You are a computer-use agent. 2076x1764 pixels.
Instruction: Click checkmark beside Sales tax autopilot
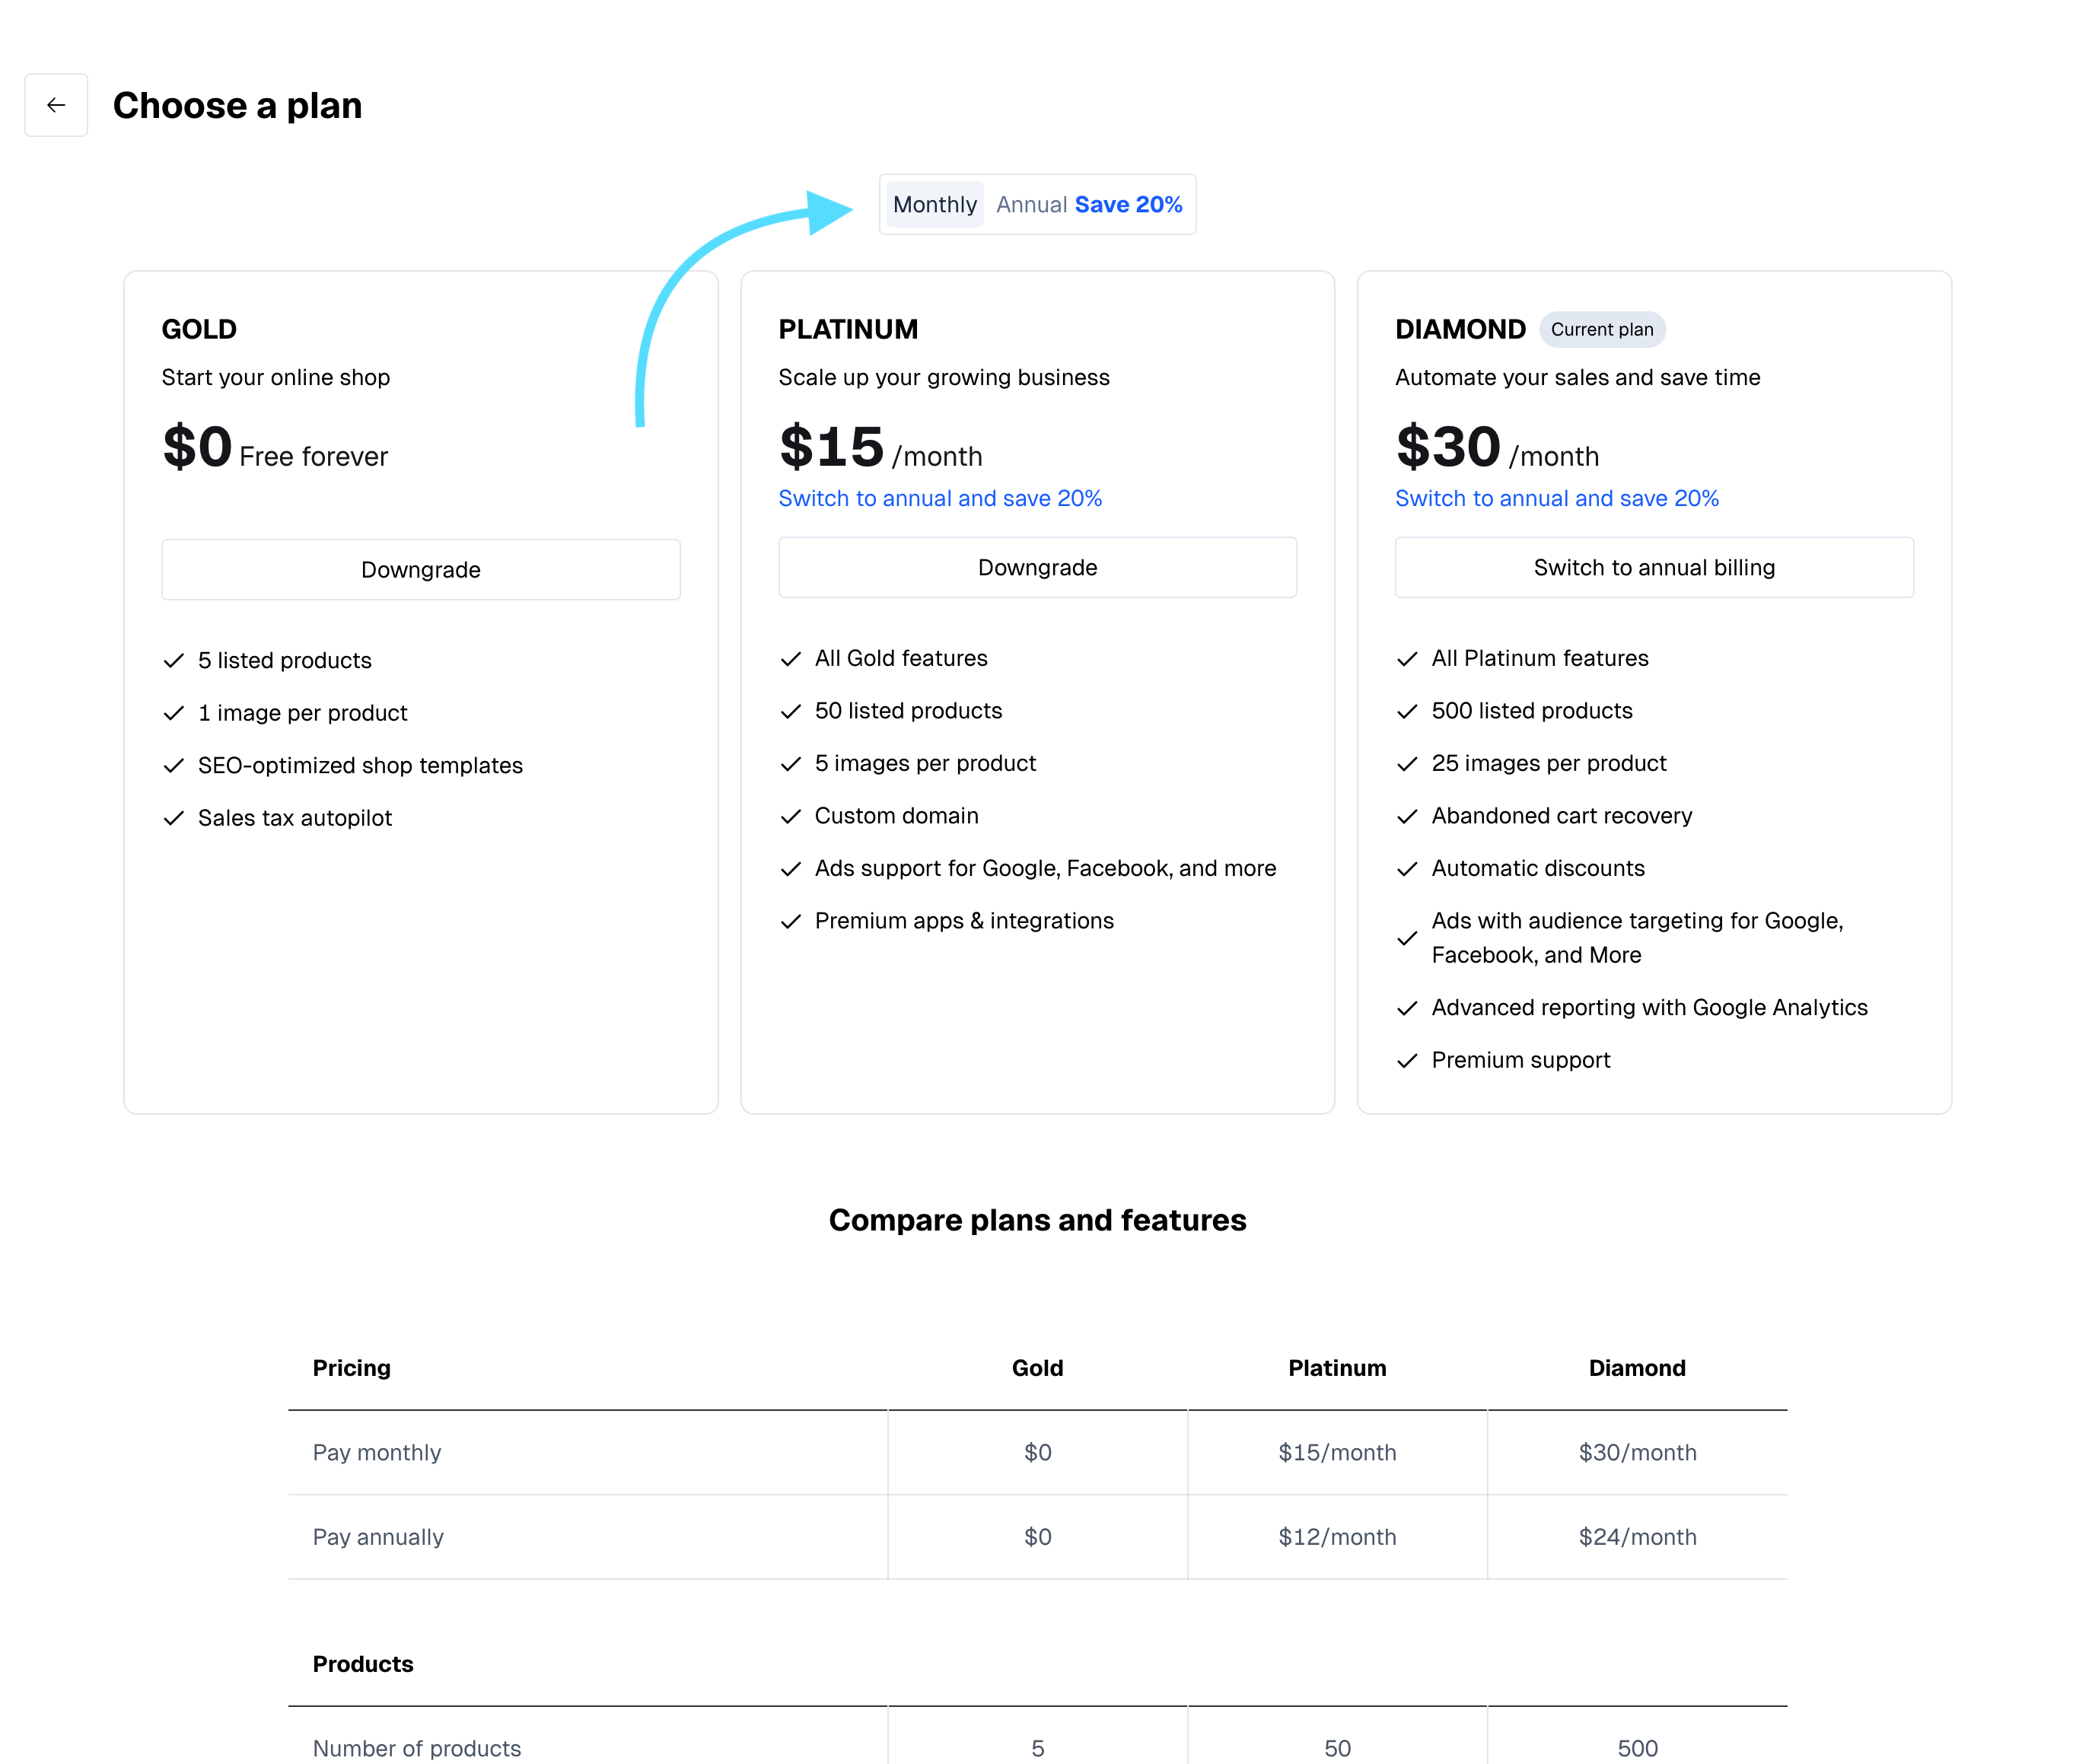[174, 818]
